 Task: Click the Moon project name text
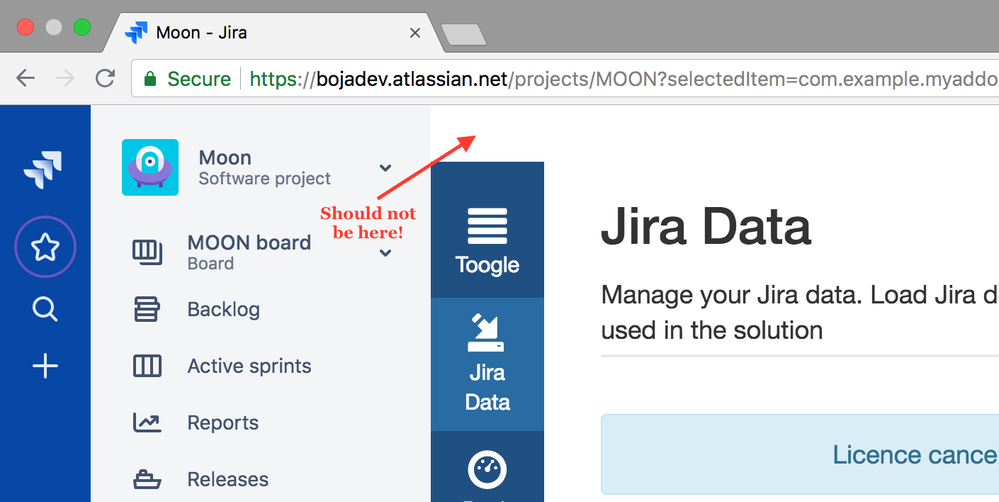[x=225, y=157]
